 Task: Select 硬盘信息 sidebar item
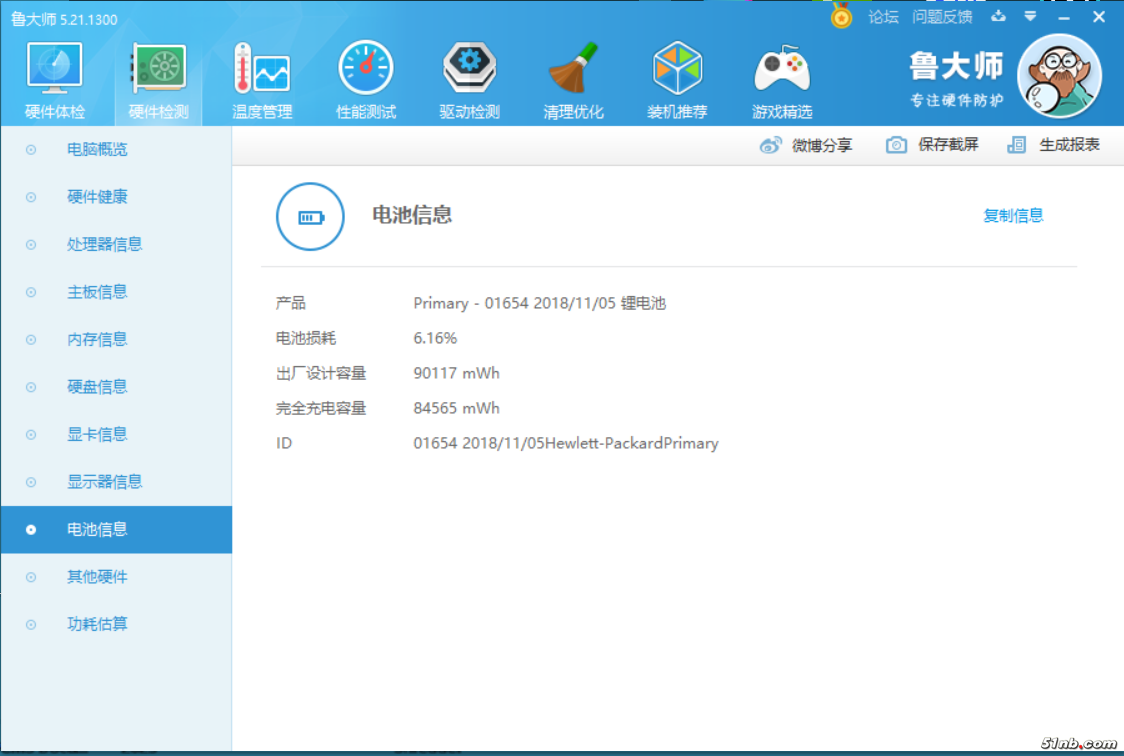97,387
